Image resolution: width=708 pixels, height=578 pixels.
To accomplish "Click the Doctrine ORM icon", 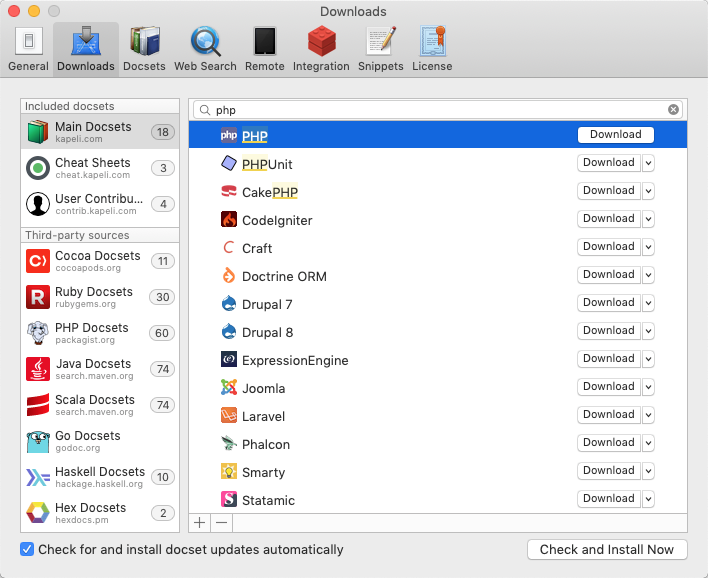I will point(229,275).
